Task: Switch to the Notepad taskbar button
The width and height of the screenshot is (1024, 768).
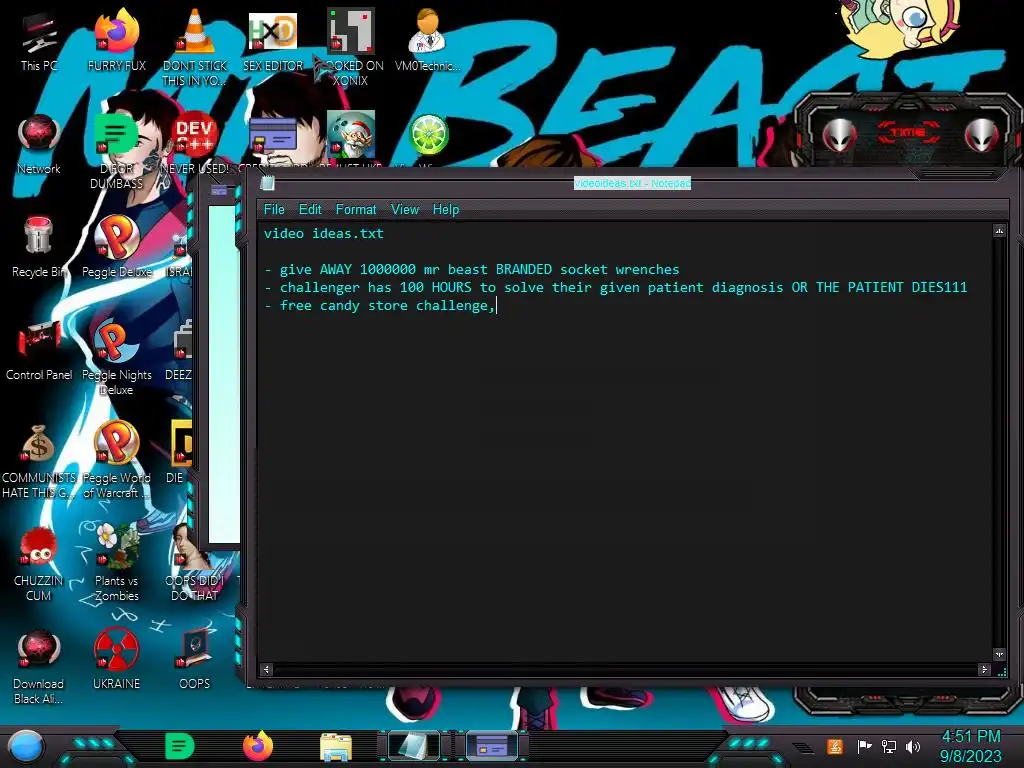Action: tap(414, 746)
